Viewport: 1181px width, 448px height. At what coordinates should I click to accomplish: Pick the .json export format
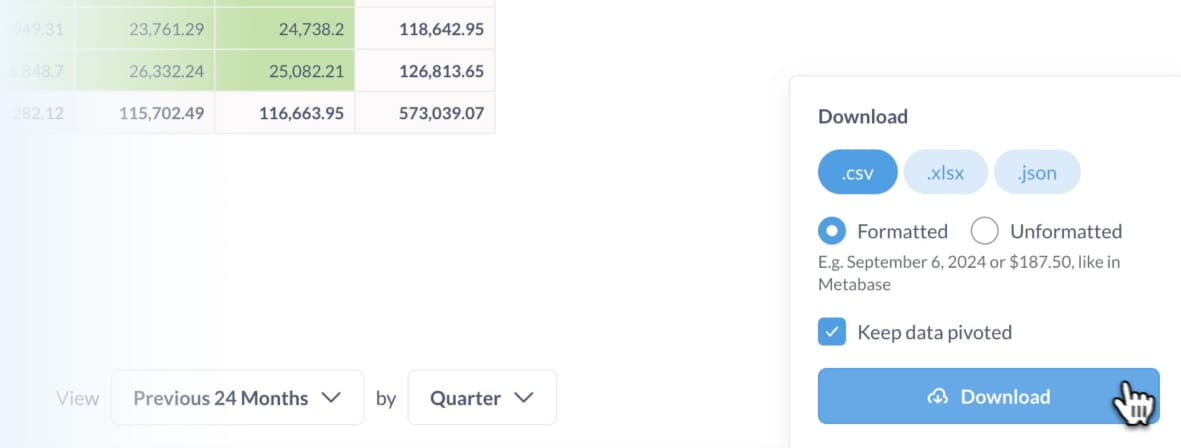[1037, 172]
